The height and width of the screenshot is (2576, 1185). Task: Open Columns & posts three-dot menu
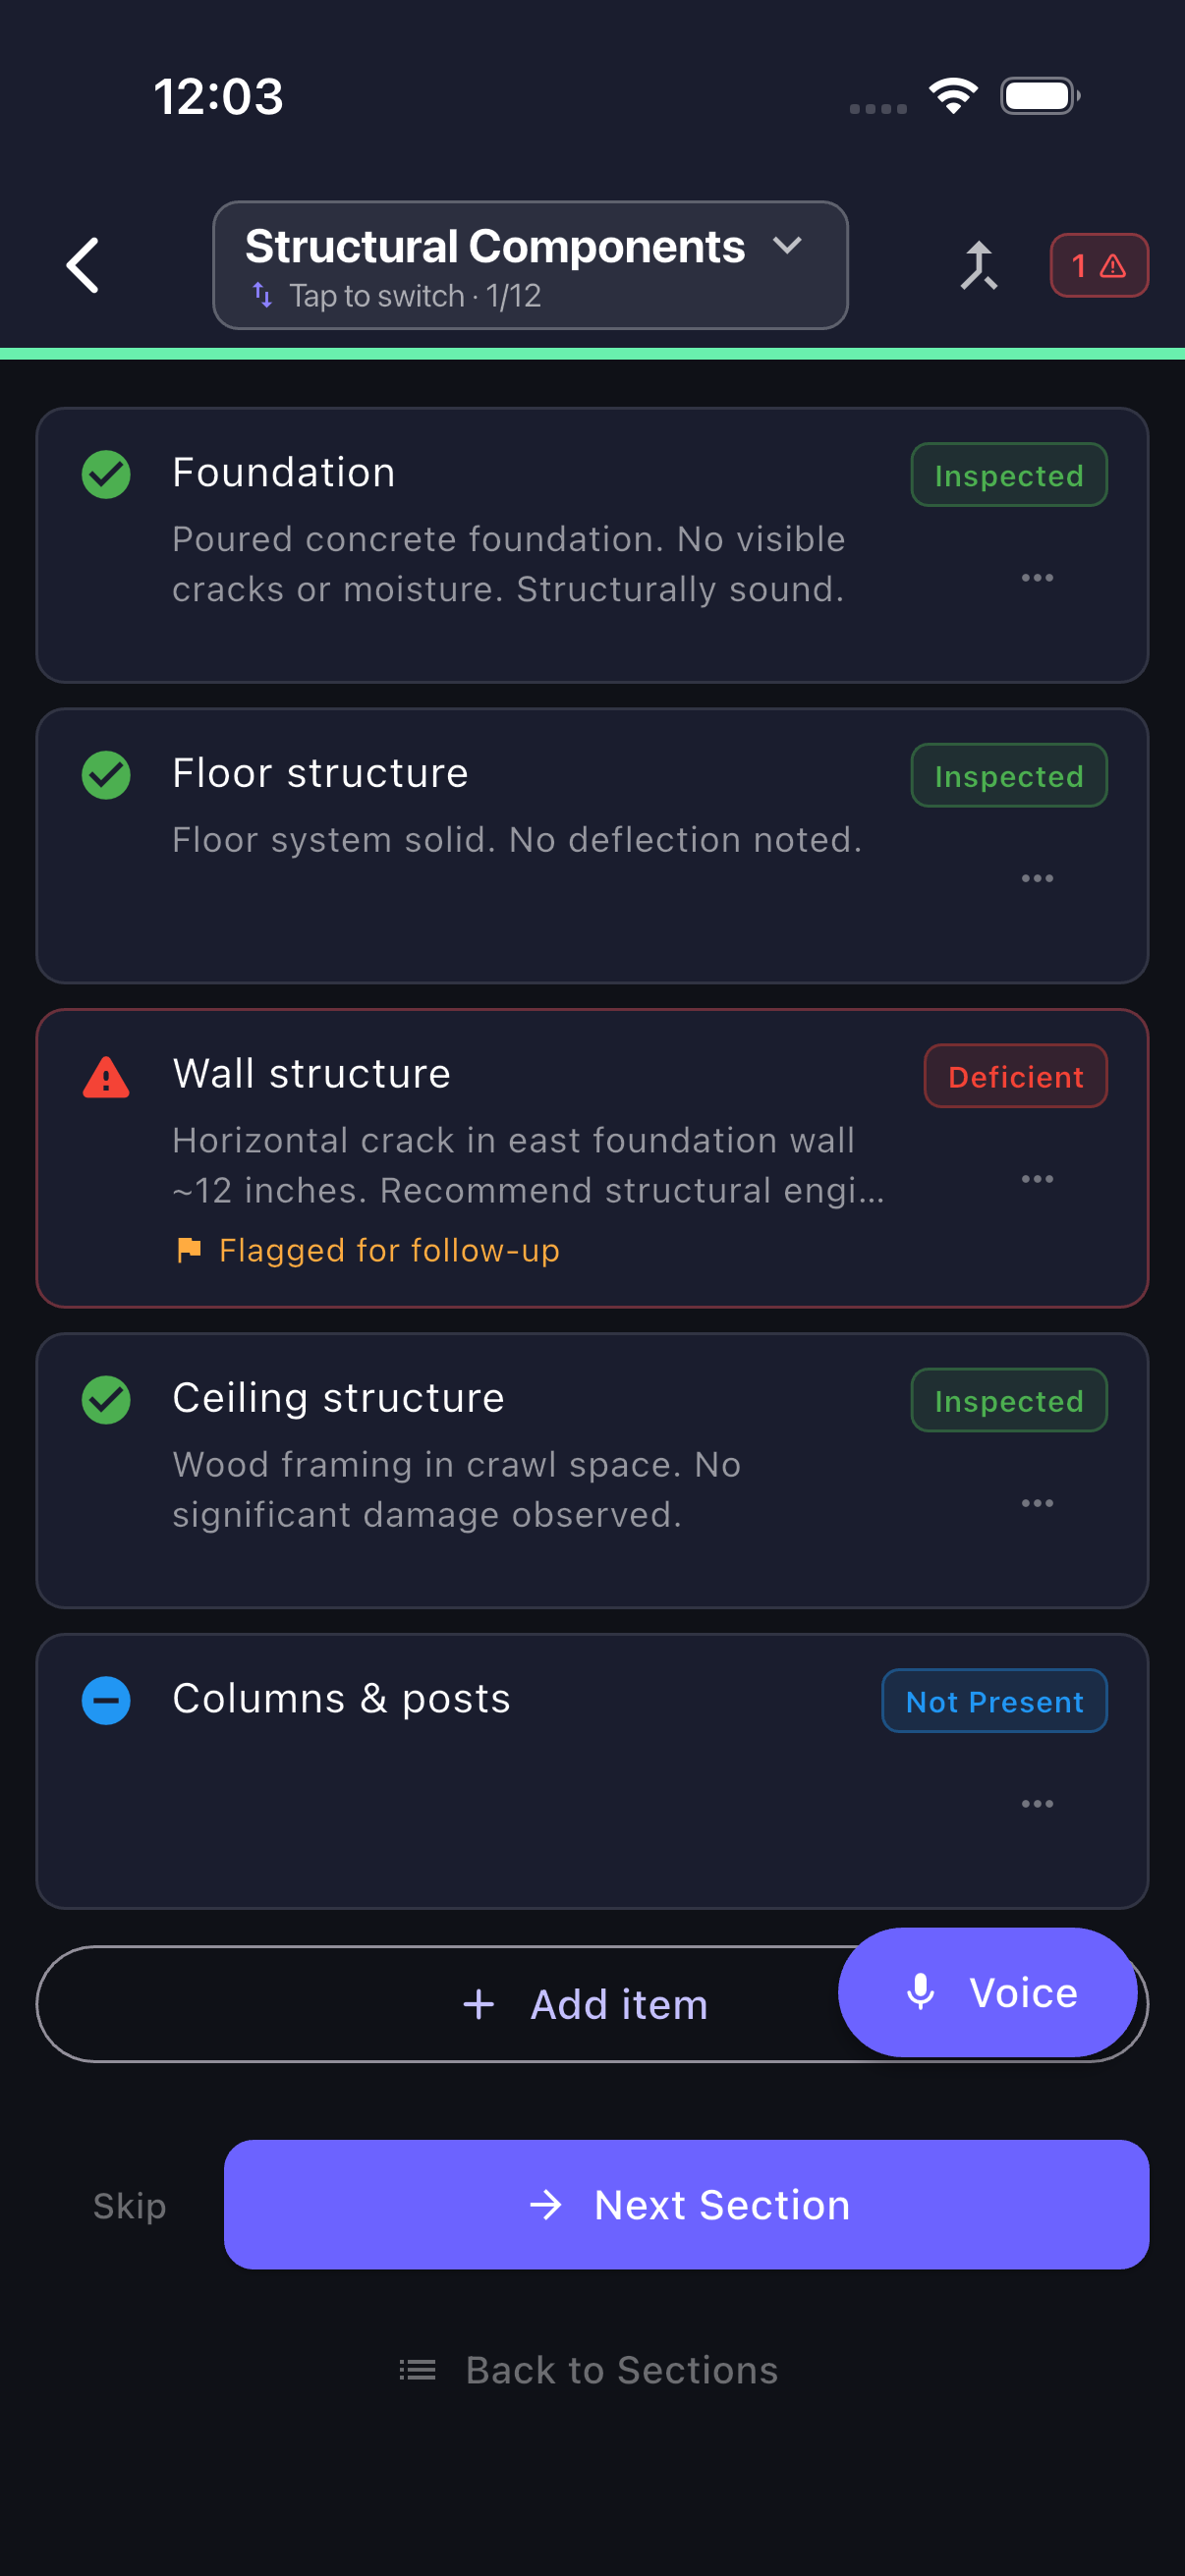tap(1037, 1804)
